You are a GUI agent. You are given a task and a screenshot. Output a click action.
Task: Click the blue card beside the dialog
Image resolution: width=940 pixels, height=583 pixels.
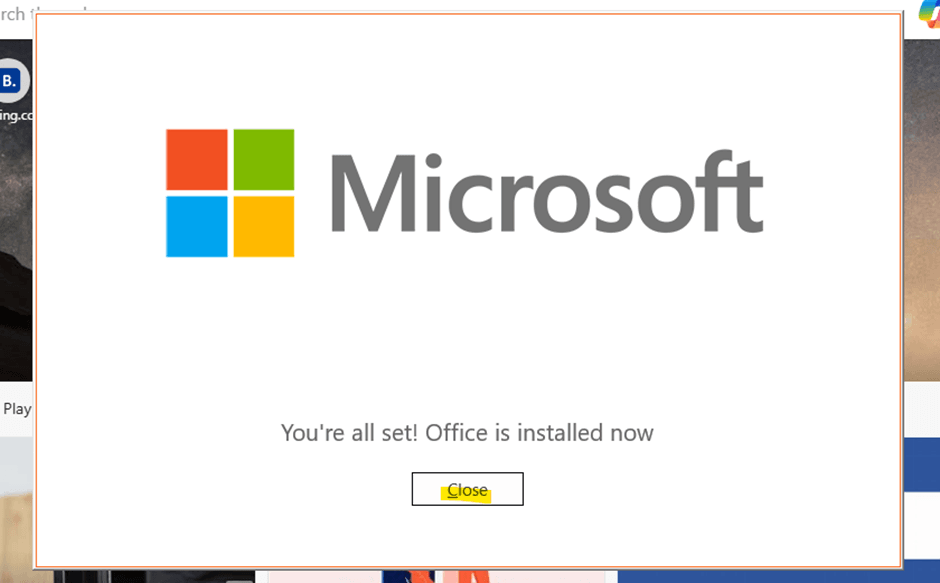[x=921, y=465]
